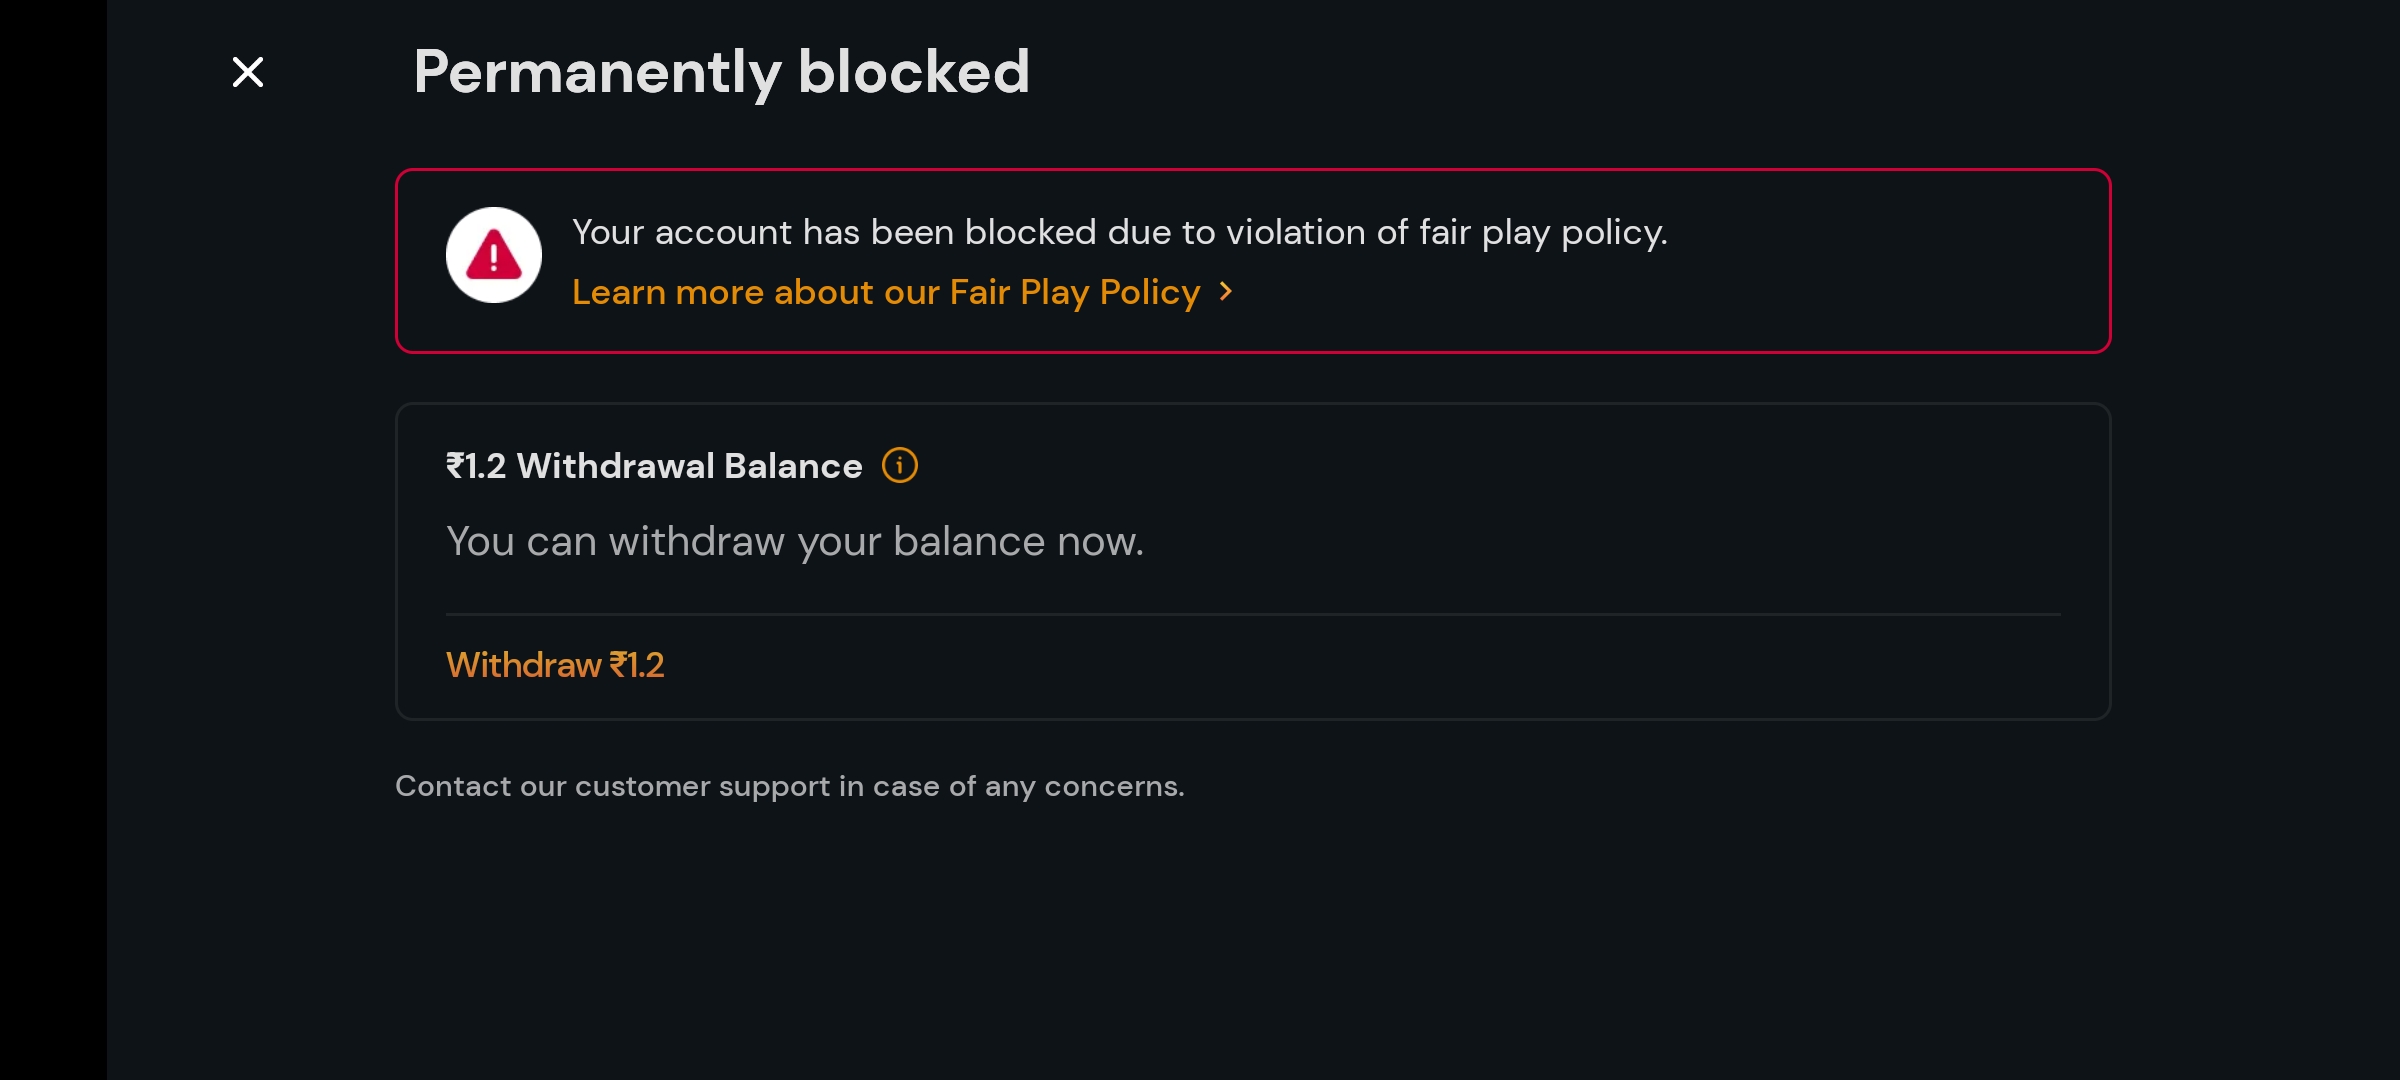
Task: Tap the white circle behind the warning symbol
Action: [460, 230]
